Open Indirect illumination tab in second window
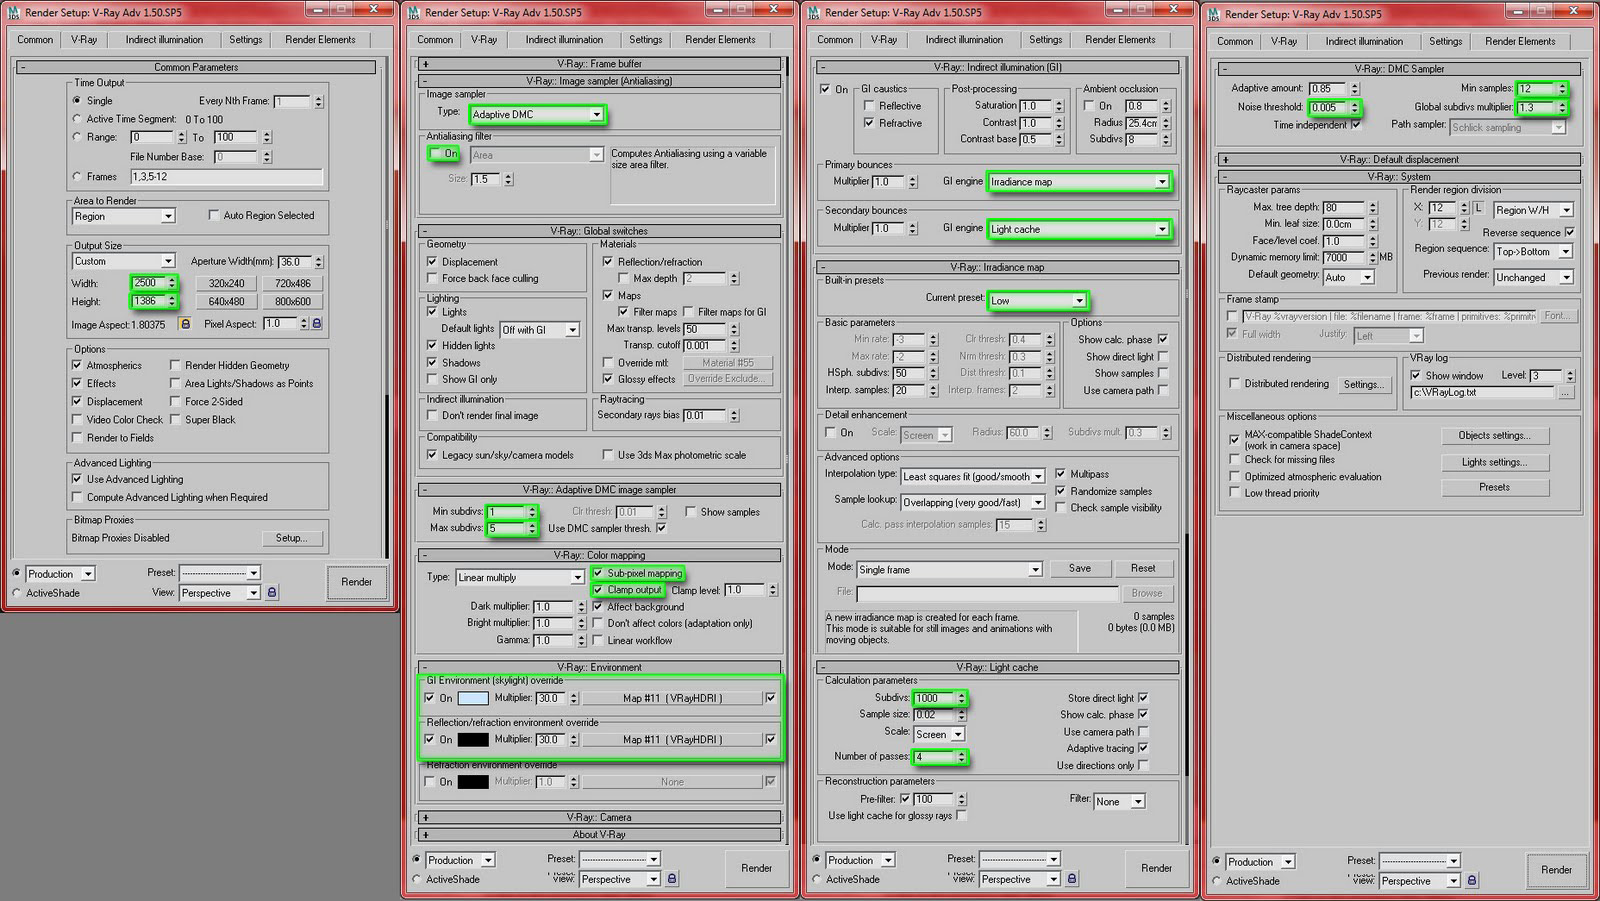 (x=564, y=39)
